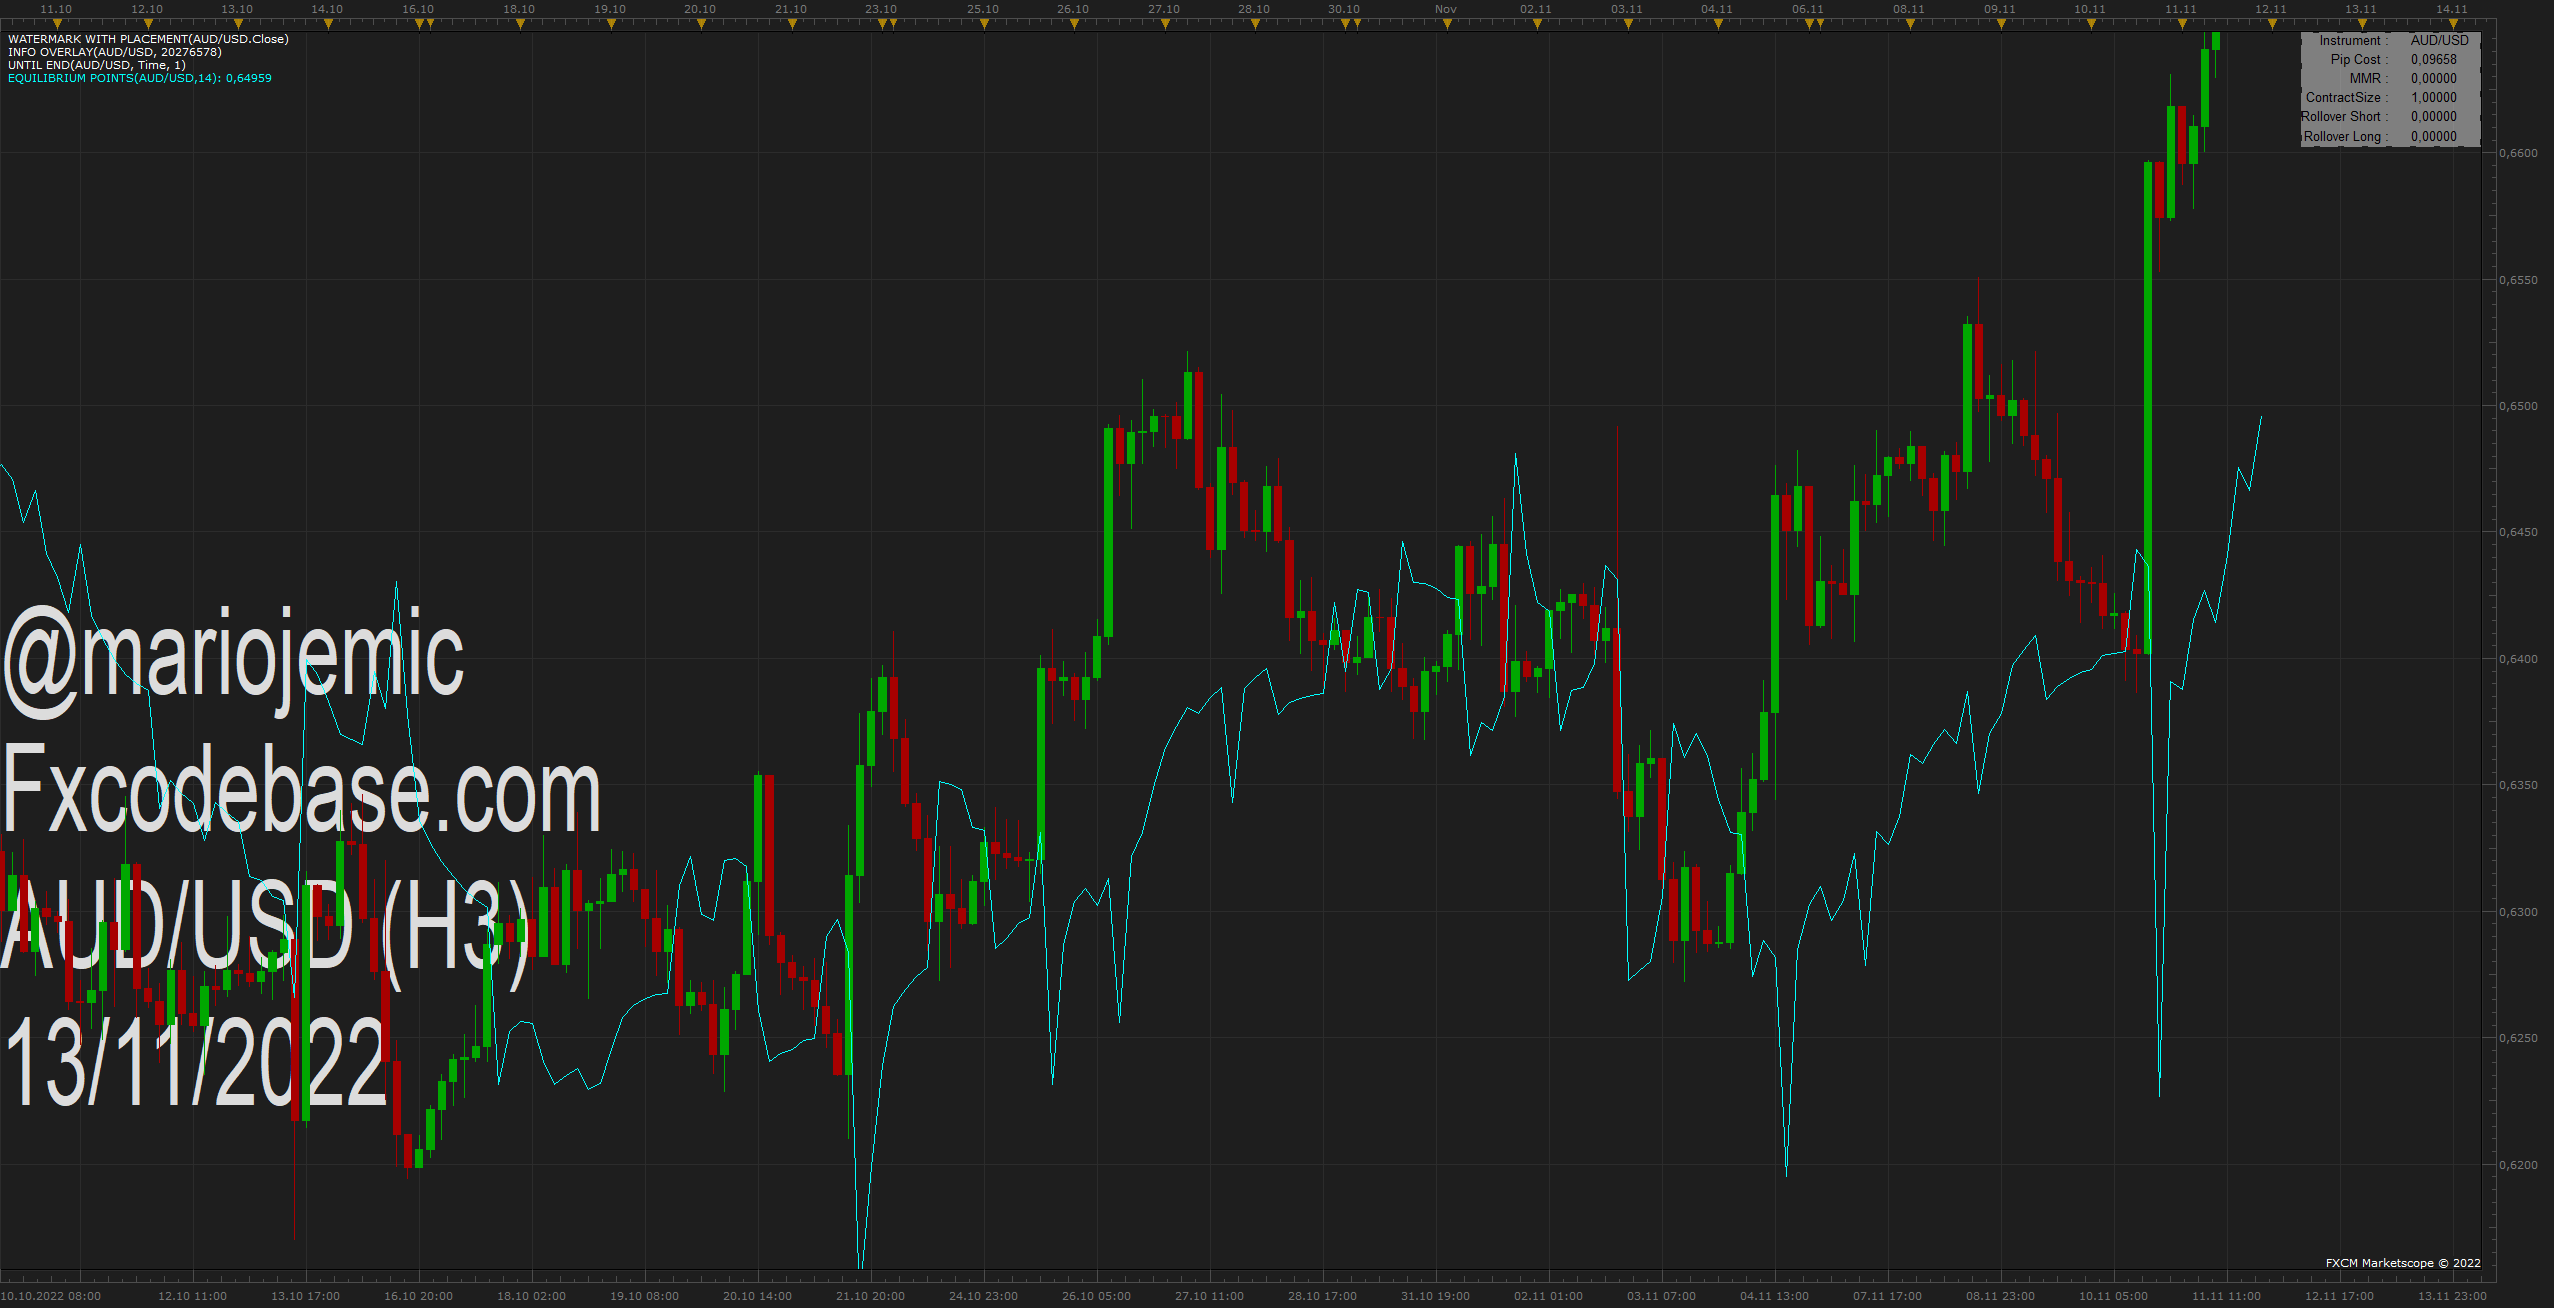This screenshot has height=1308, width=2554.
Task: Click the 13.11 23:00 time label
Action: click(x=2452, y=1296)
